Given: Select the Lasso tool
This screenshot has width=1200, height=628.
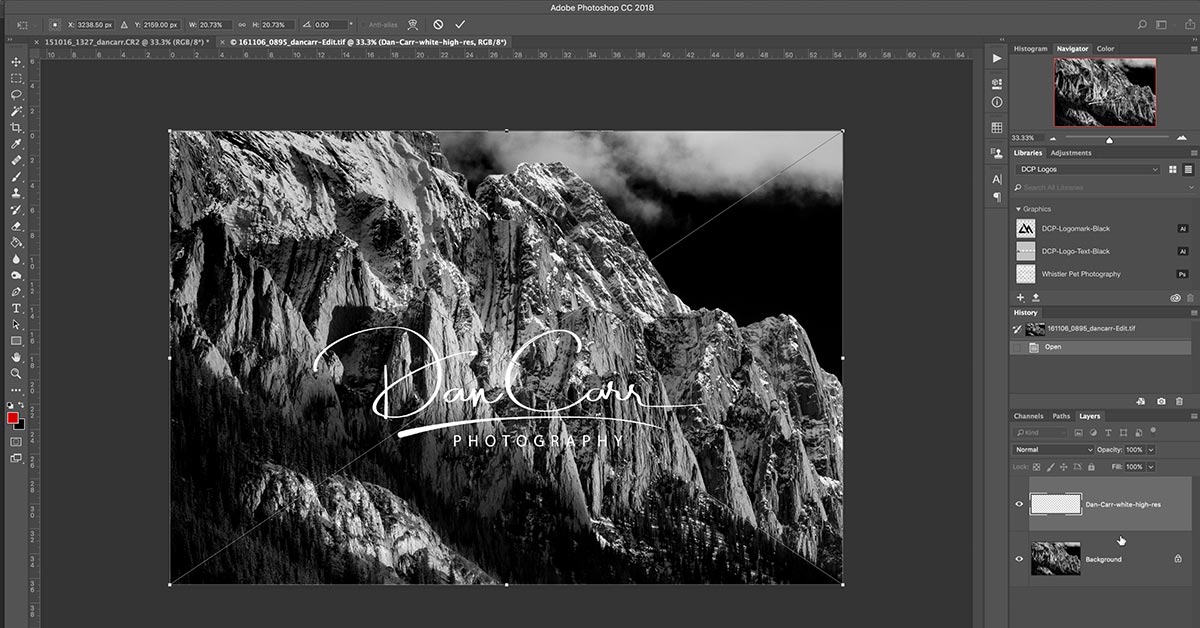Looking at the screenshot, I should pos(16,94).
